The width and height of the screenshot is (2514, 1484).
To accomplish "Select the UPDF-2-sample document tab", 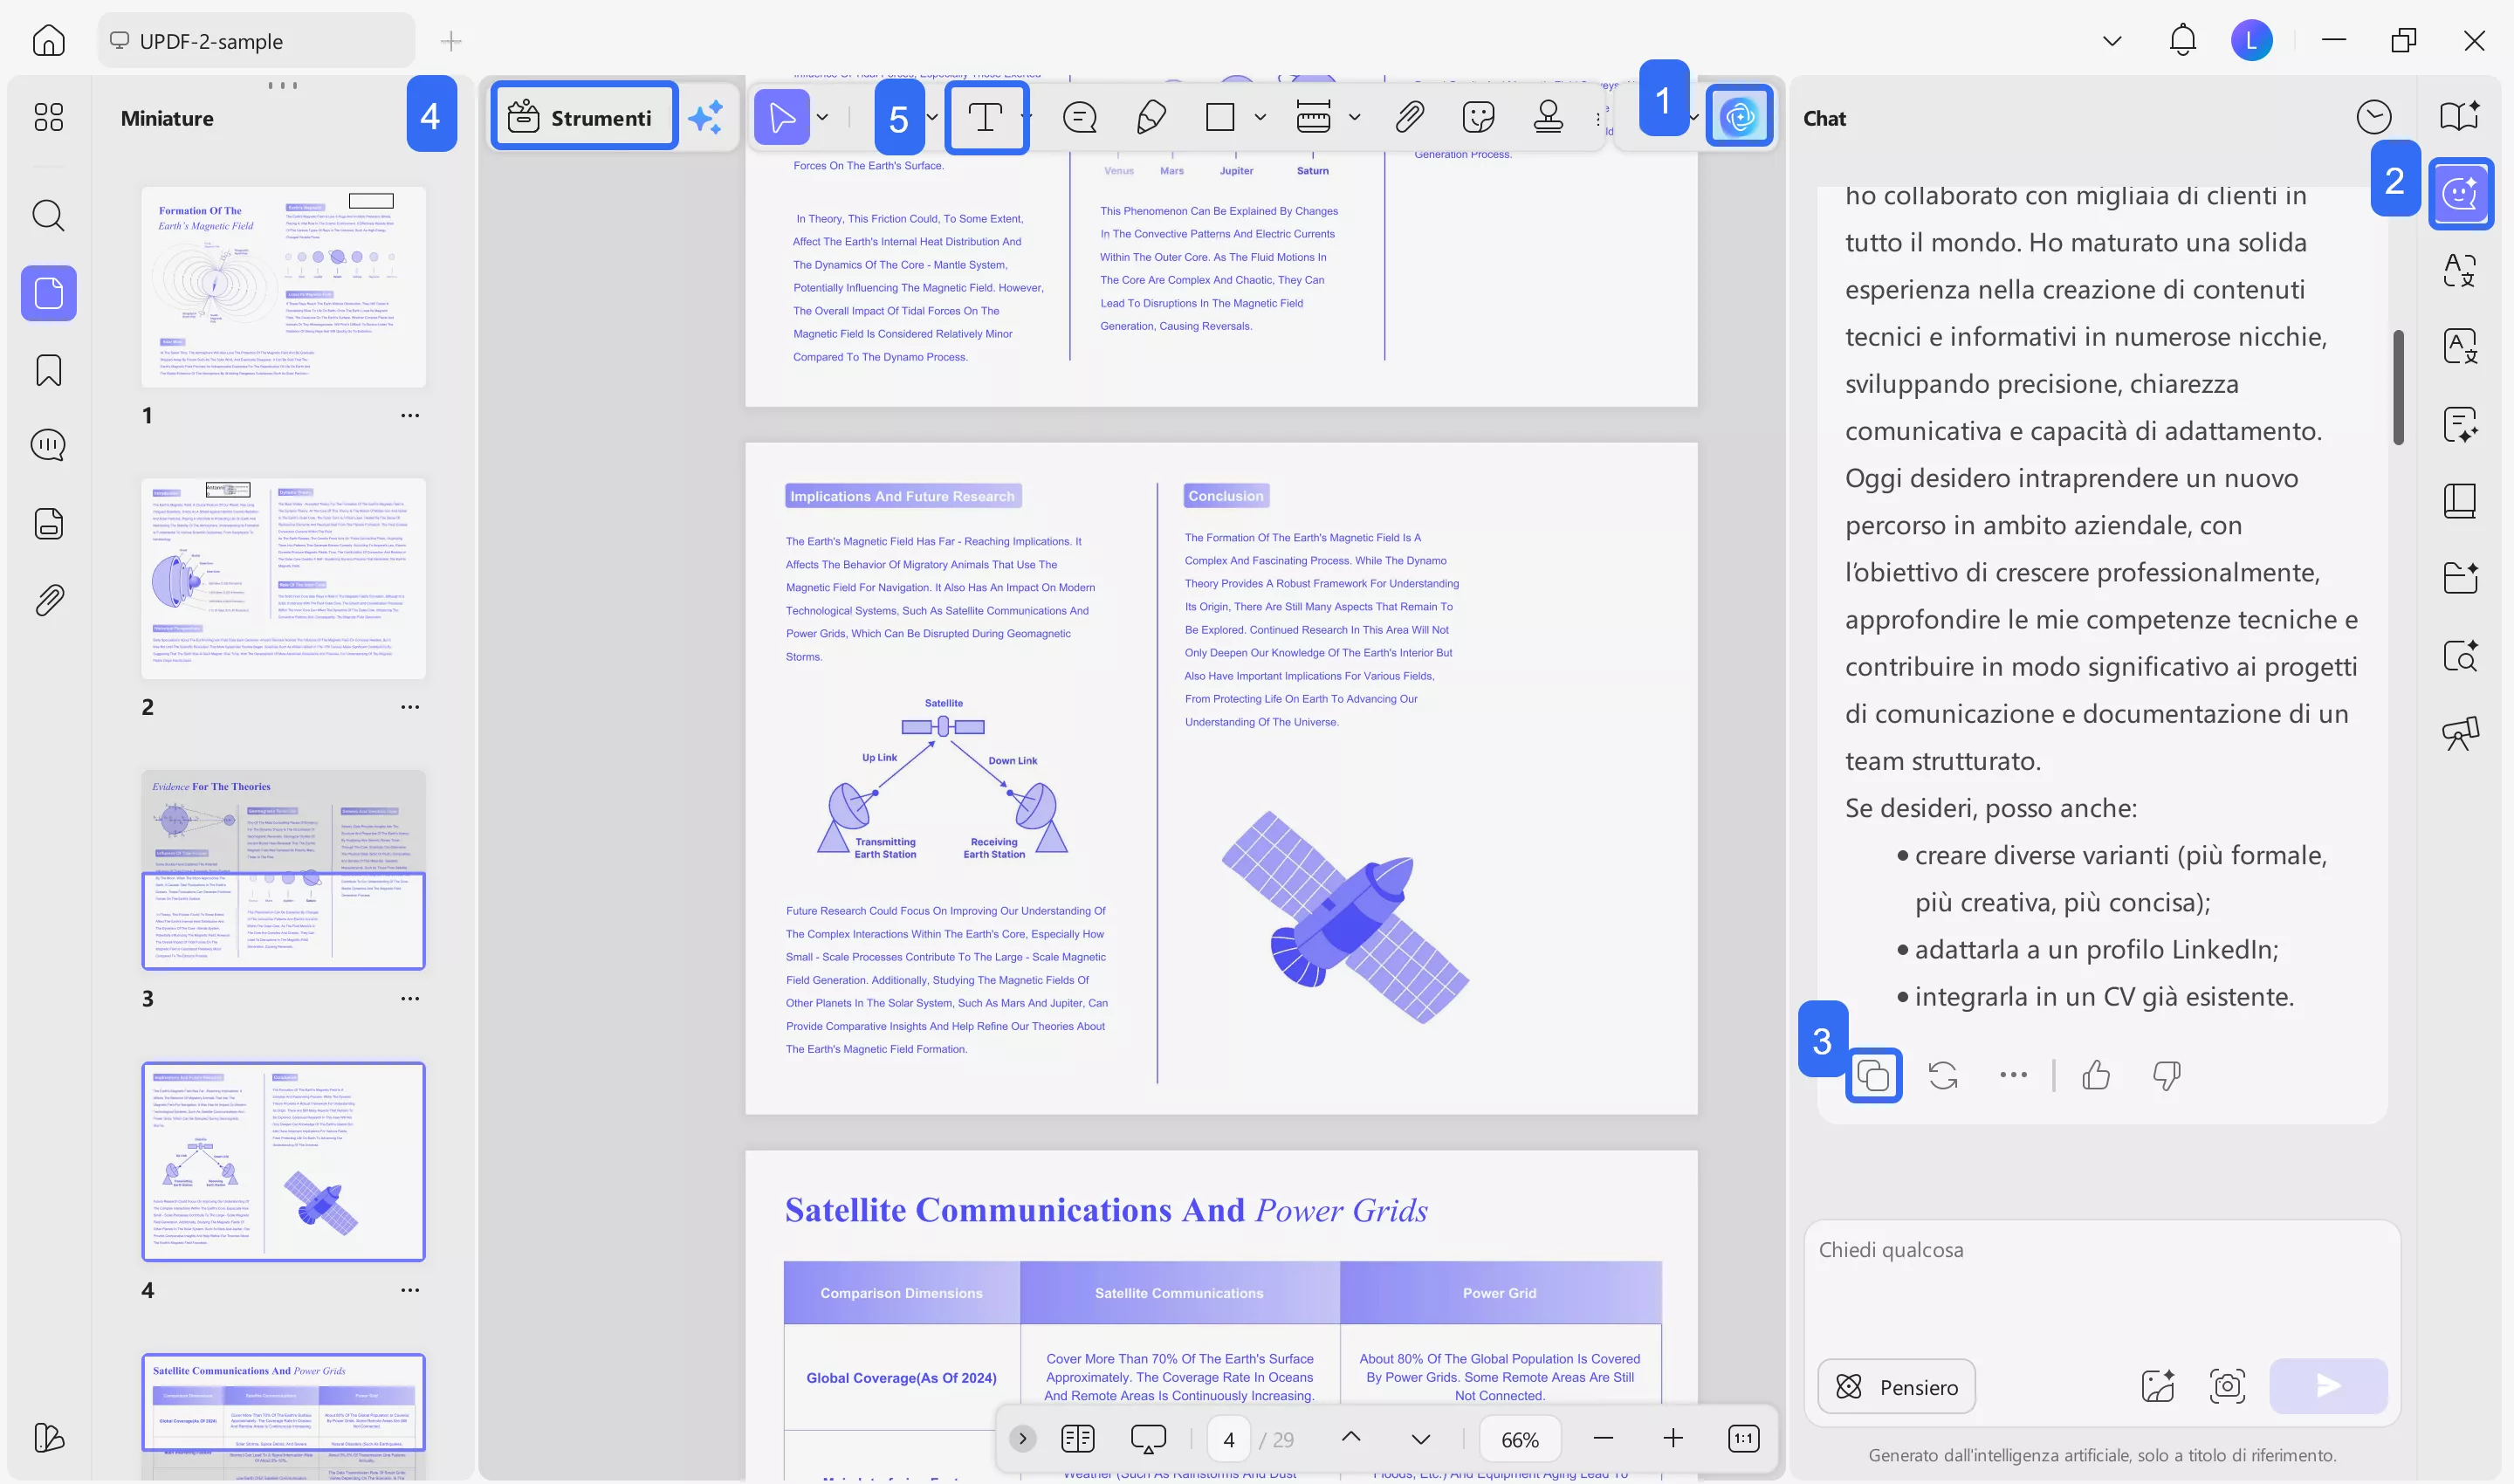I will coord(256,41).
